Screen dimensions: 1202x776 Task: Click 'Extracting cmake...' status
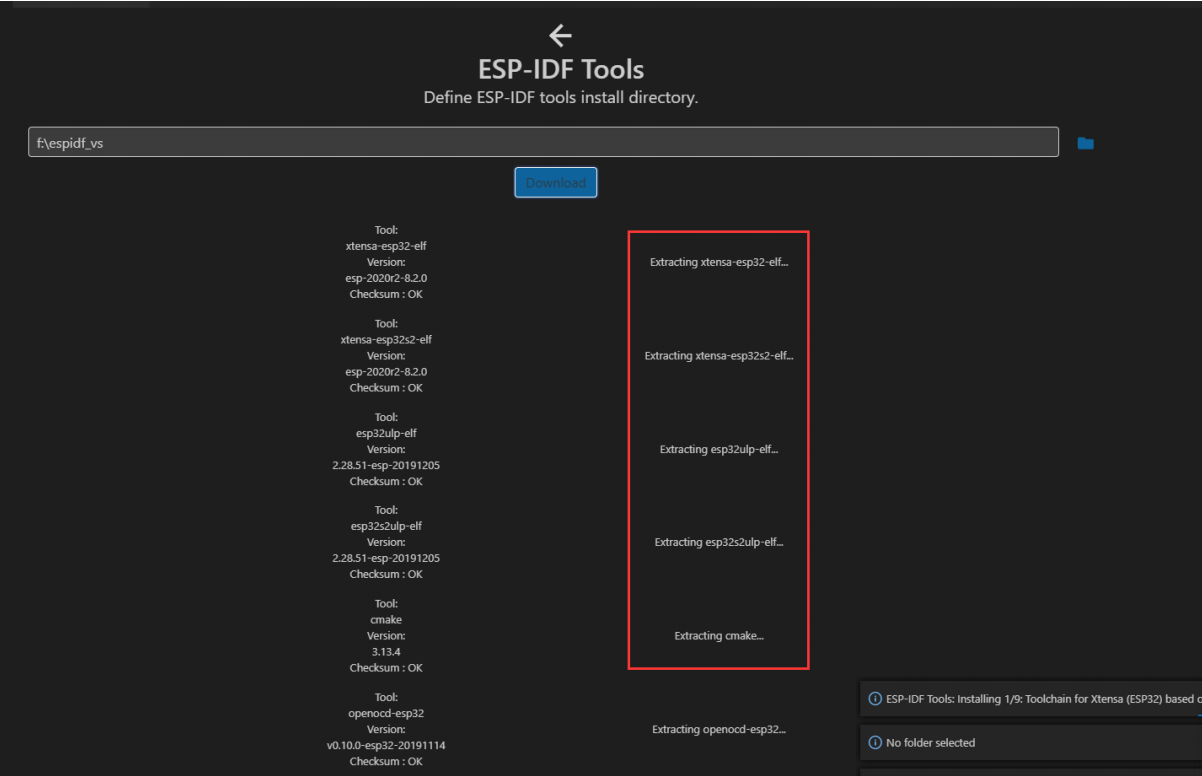click(x=719, y=636)
